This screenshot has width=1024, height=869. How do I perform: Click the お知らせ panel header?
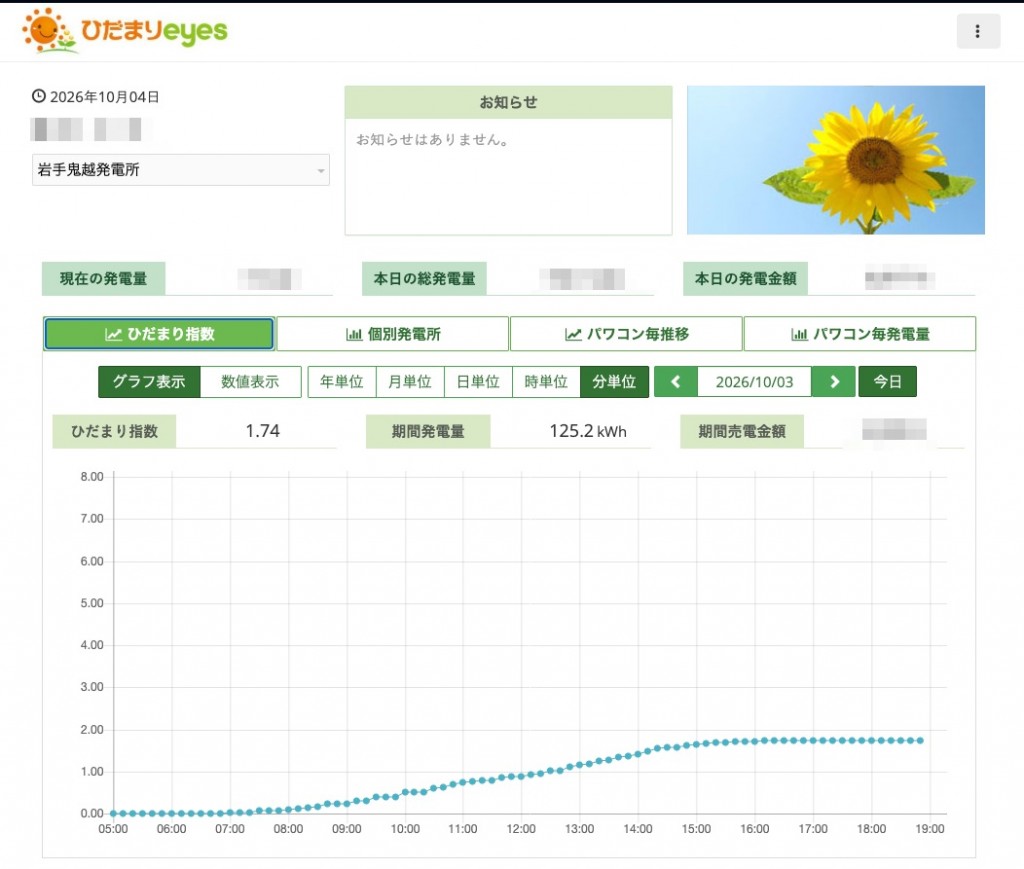pos(509,103)
